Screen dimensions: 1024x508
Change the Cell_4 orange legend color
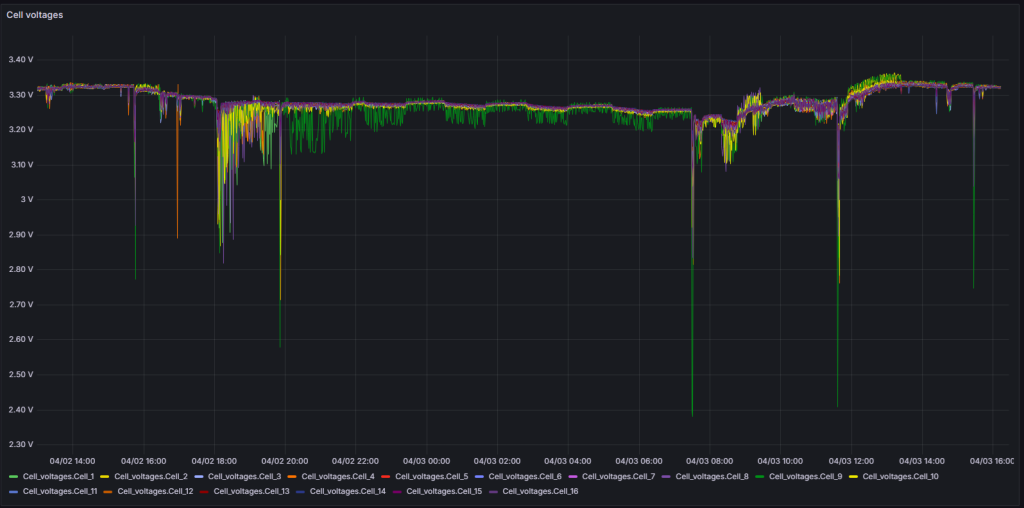click(293, 477)
